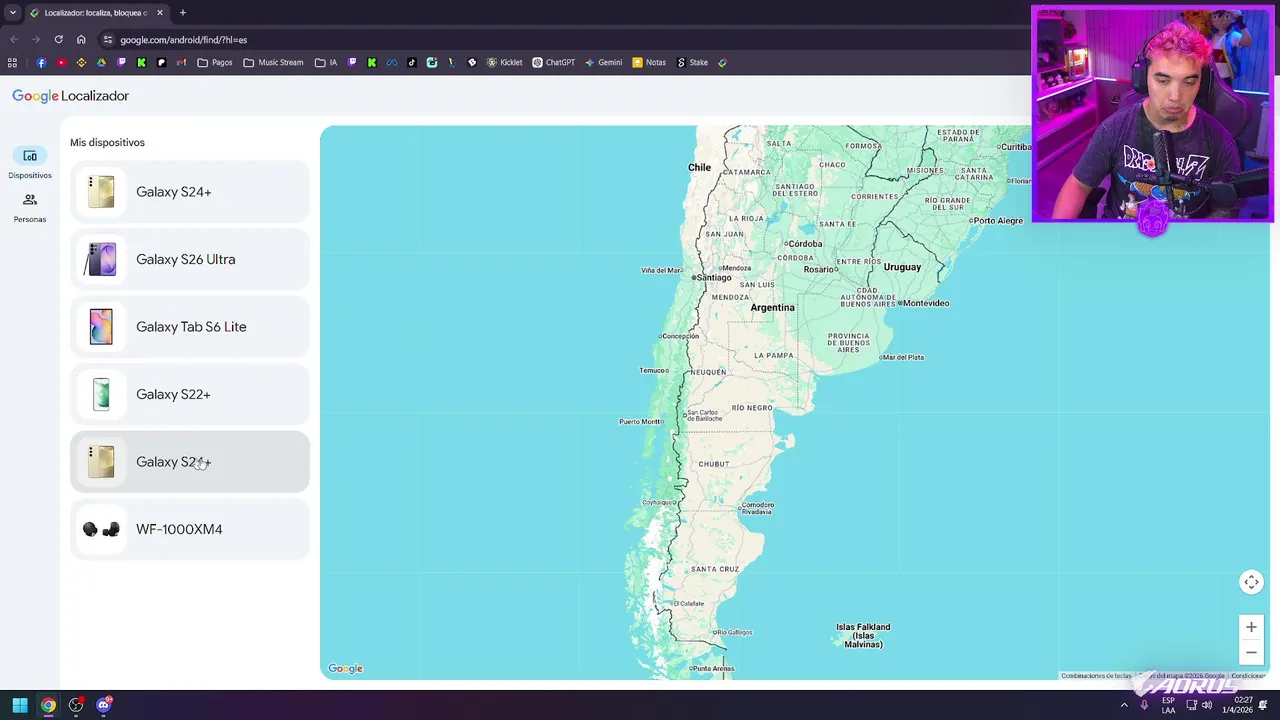This screenshot has height=720, width=1280.
Task: Open volume control in system tray
Action: (x=1207, y=705)
